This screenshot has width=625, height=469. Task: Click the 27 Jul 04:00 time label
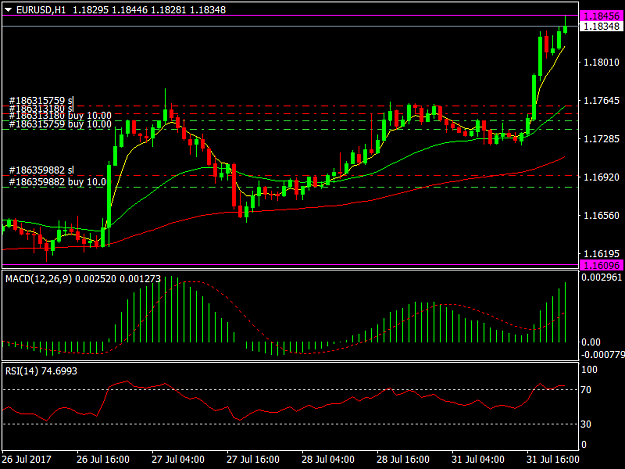[178, 459]
